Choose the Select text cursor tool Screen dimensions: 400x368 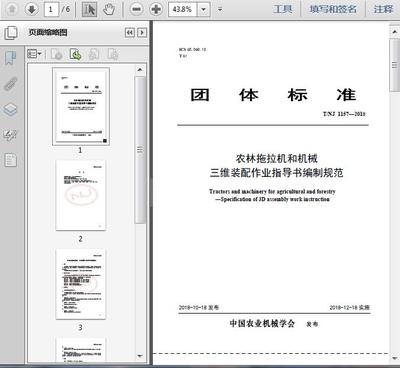click(x=89, y=9)
